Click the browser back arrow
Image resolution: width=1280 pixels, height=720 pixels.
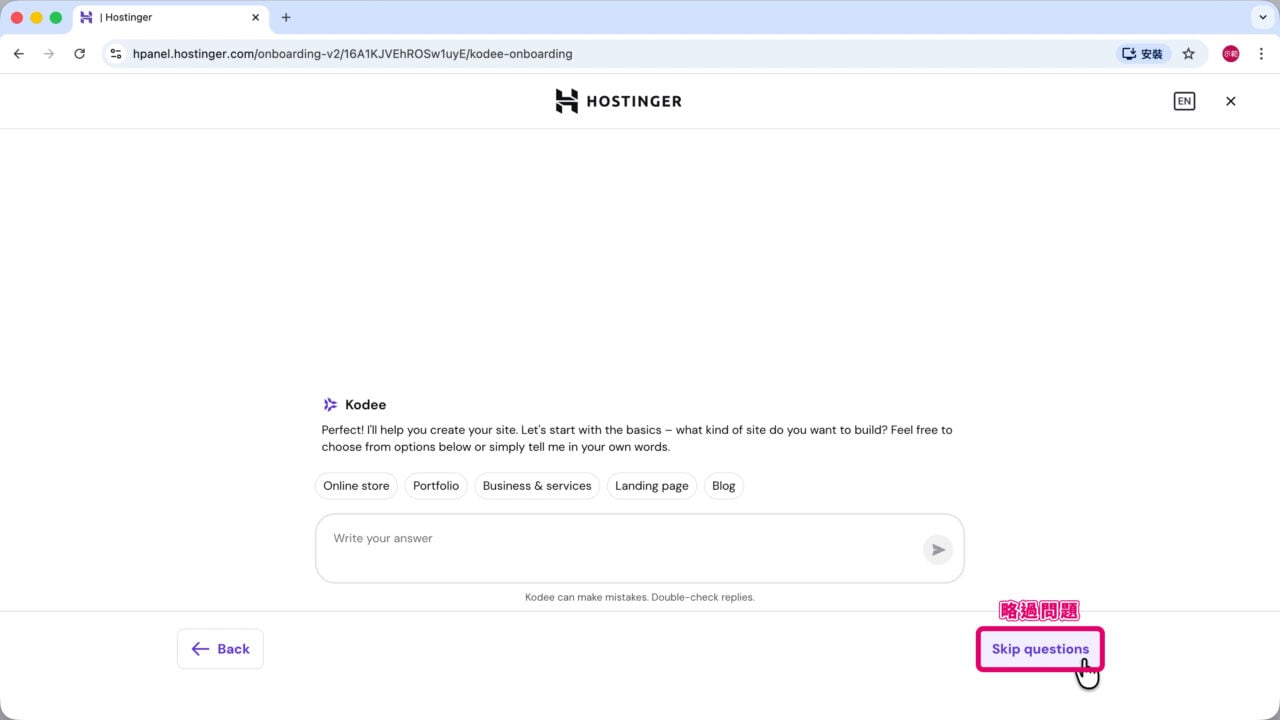(19, 54)
